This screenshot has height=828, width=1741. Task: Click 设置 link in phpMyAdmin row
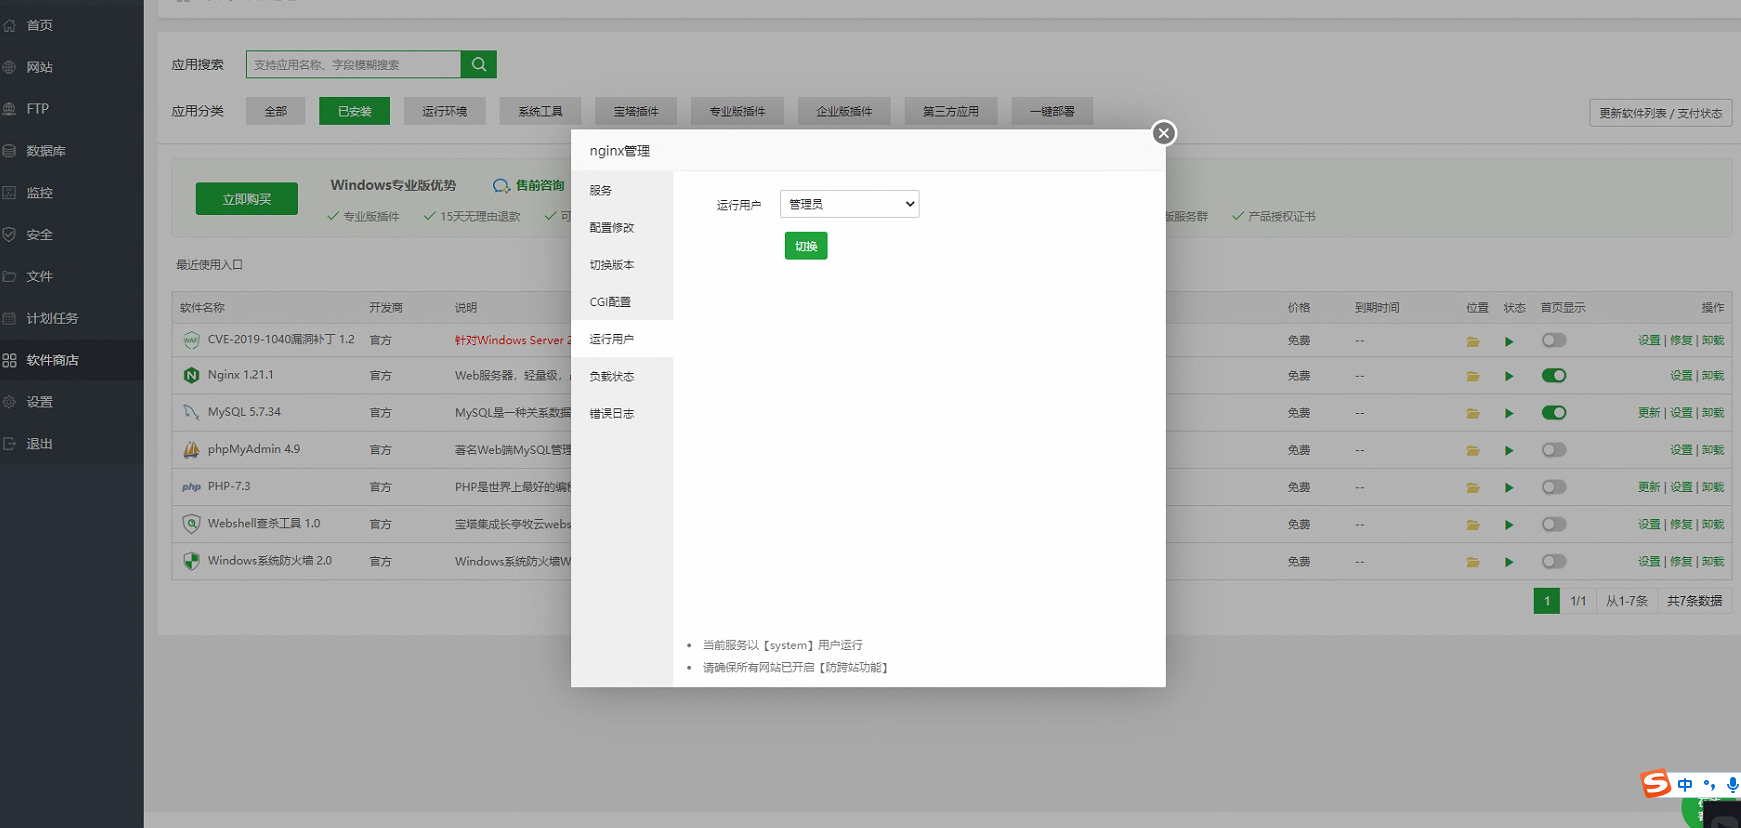[1681, 450]
